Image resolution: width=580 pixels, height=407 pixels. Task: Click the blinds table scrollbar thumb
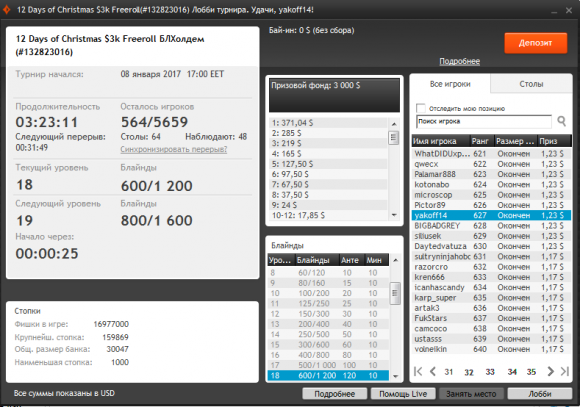pos(395,293)
